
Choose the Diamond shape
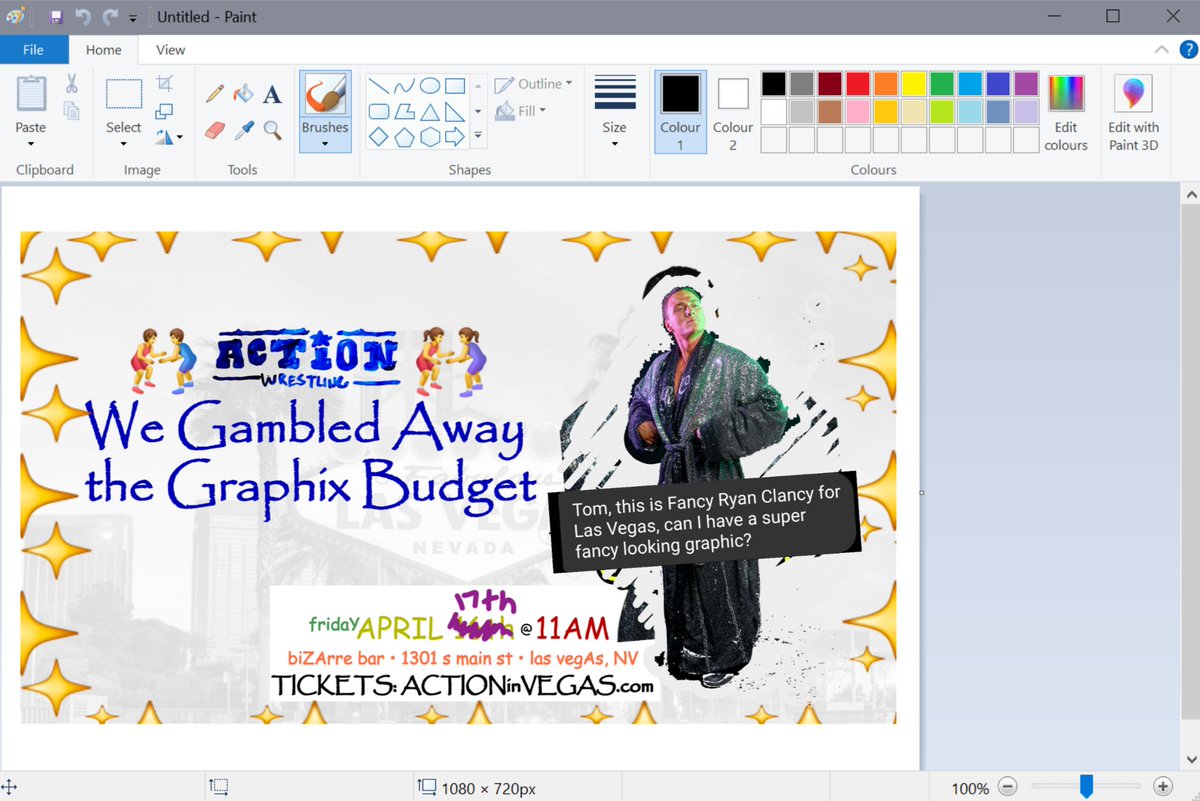[379, 136]
